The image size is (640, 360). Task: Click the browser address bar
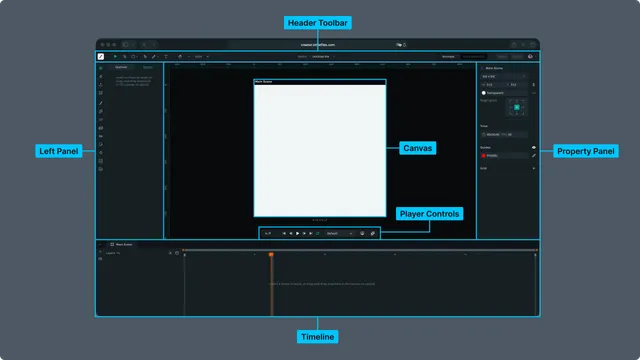coord(318,45)
